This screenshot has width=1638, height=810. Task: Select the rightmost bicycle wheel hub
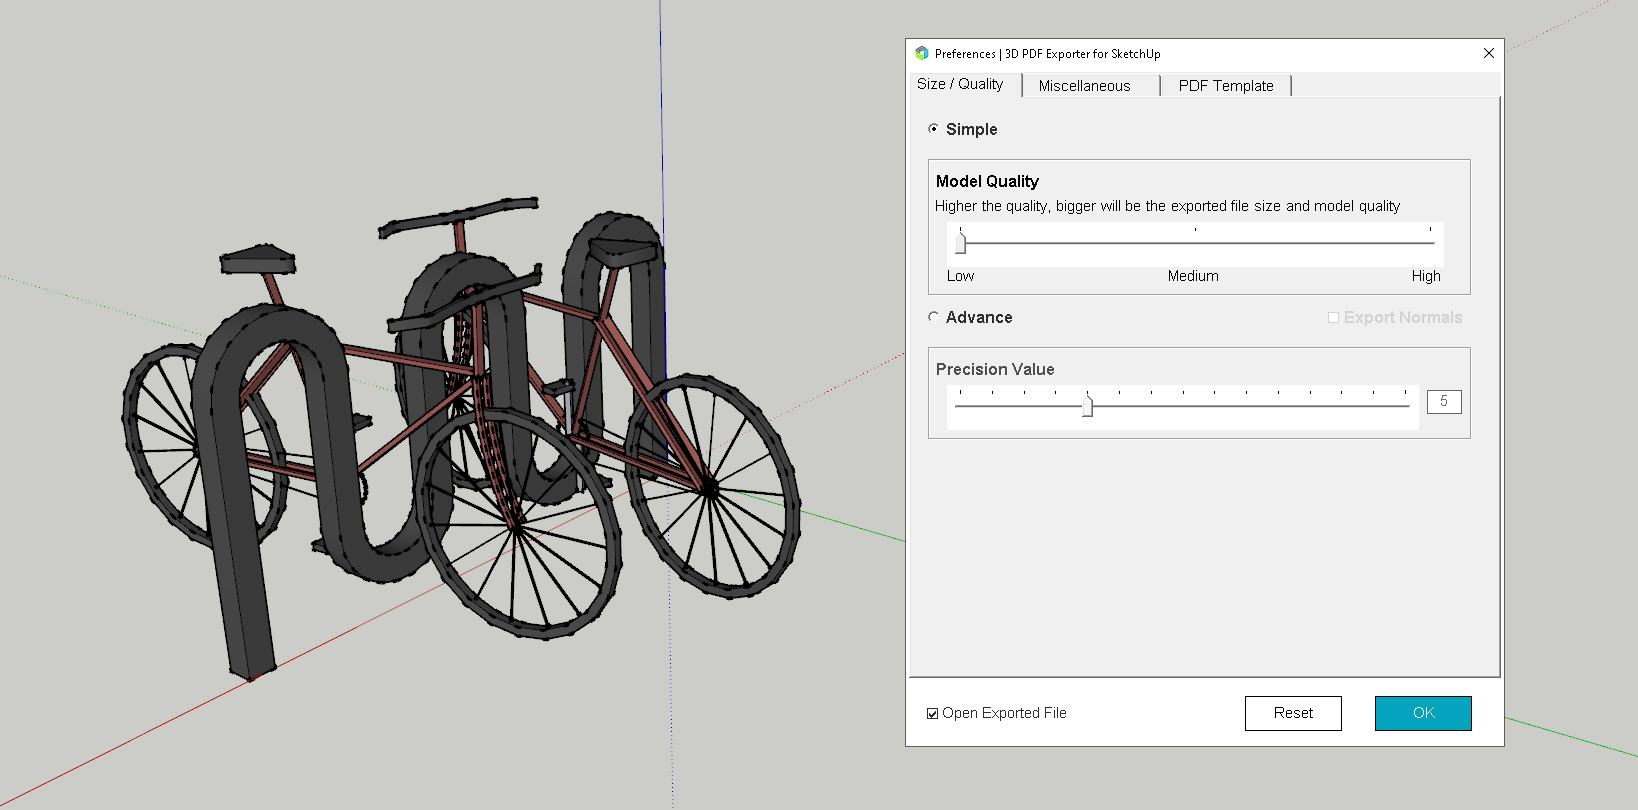(709, 489)
